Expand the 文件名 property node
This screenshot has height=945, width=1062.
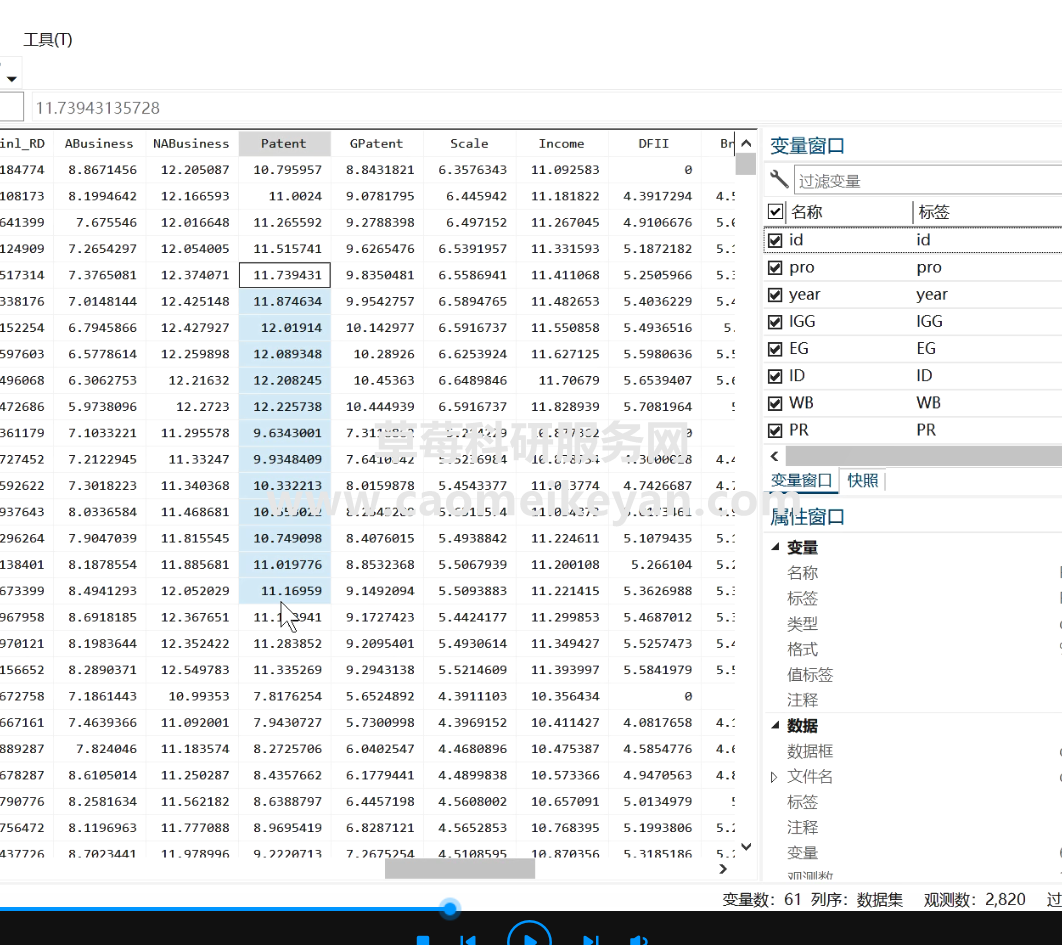point(773,777)
